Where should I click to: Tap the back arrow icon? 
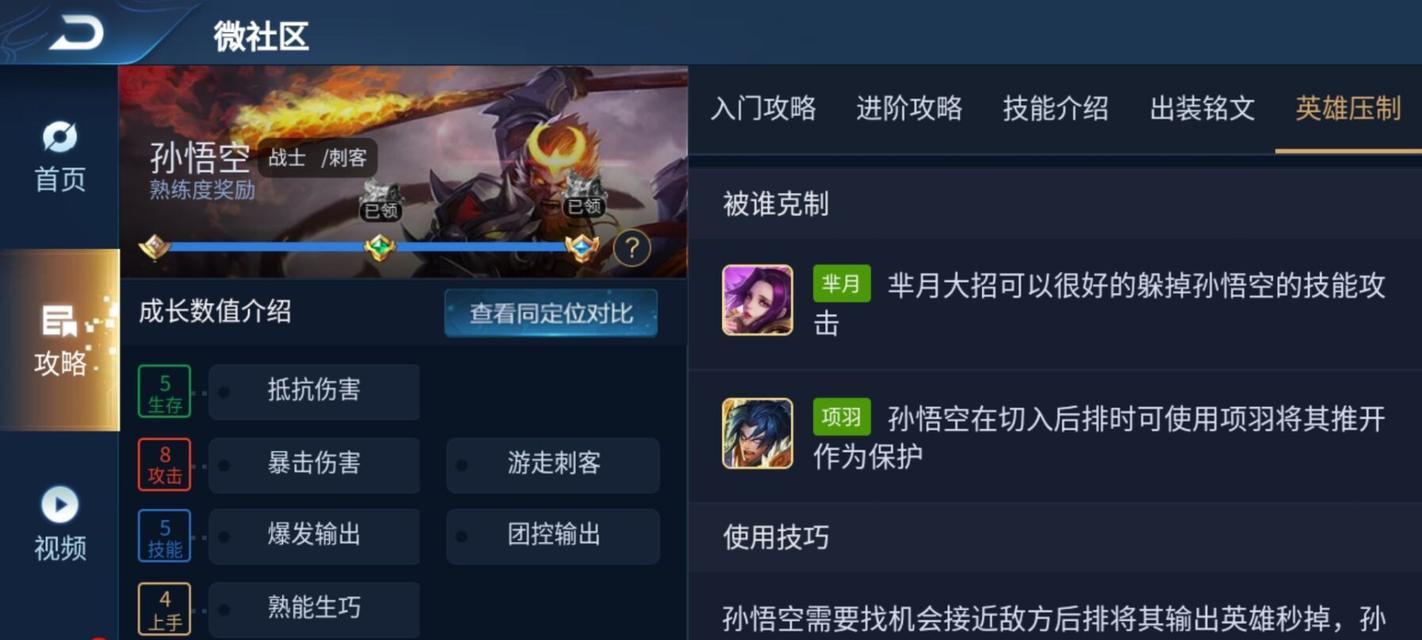tap(76, 34)
